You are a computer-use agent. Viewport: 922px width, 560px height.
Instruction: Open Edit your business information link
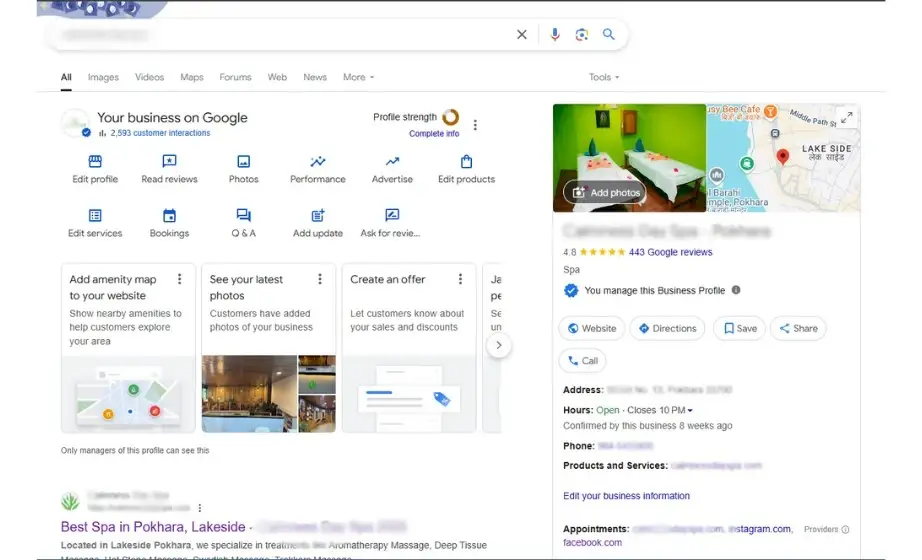tap(626, 496)
